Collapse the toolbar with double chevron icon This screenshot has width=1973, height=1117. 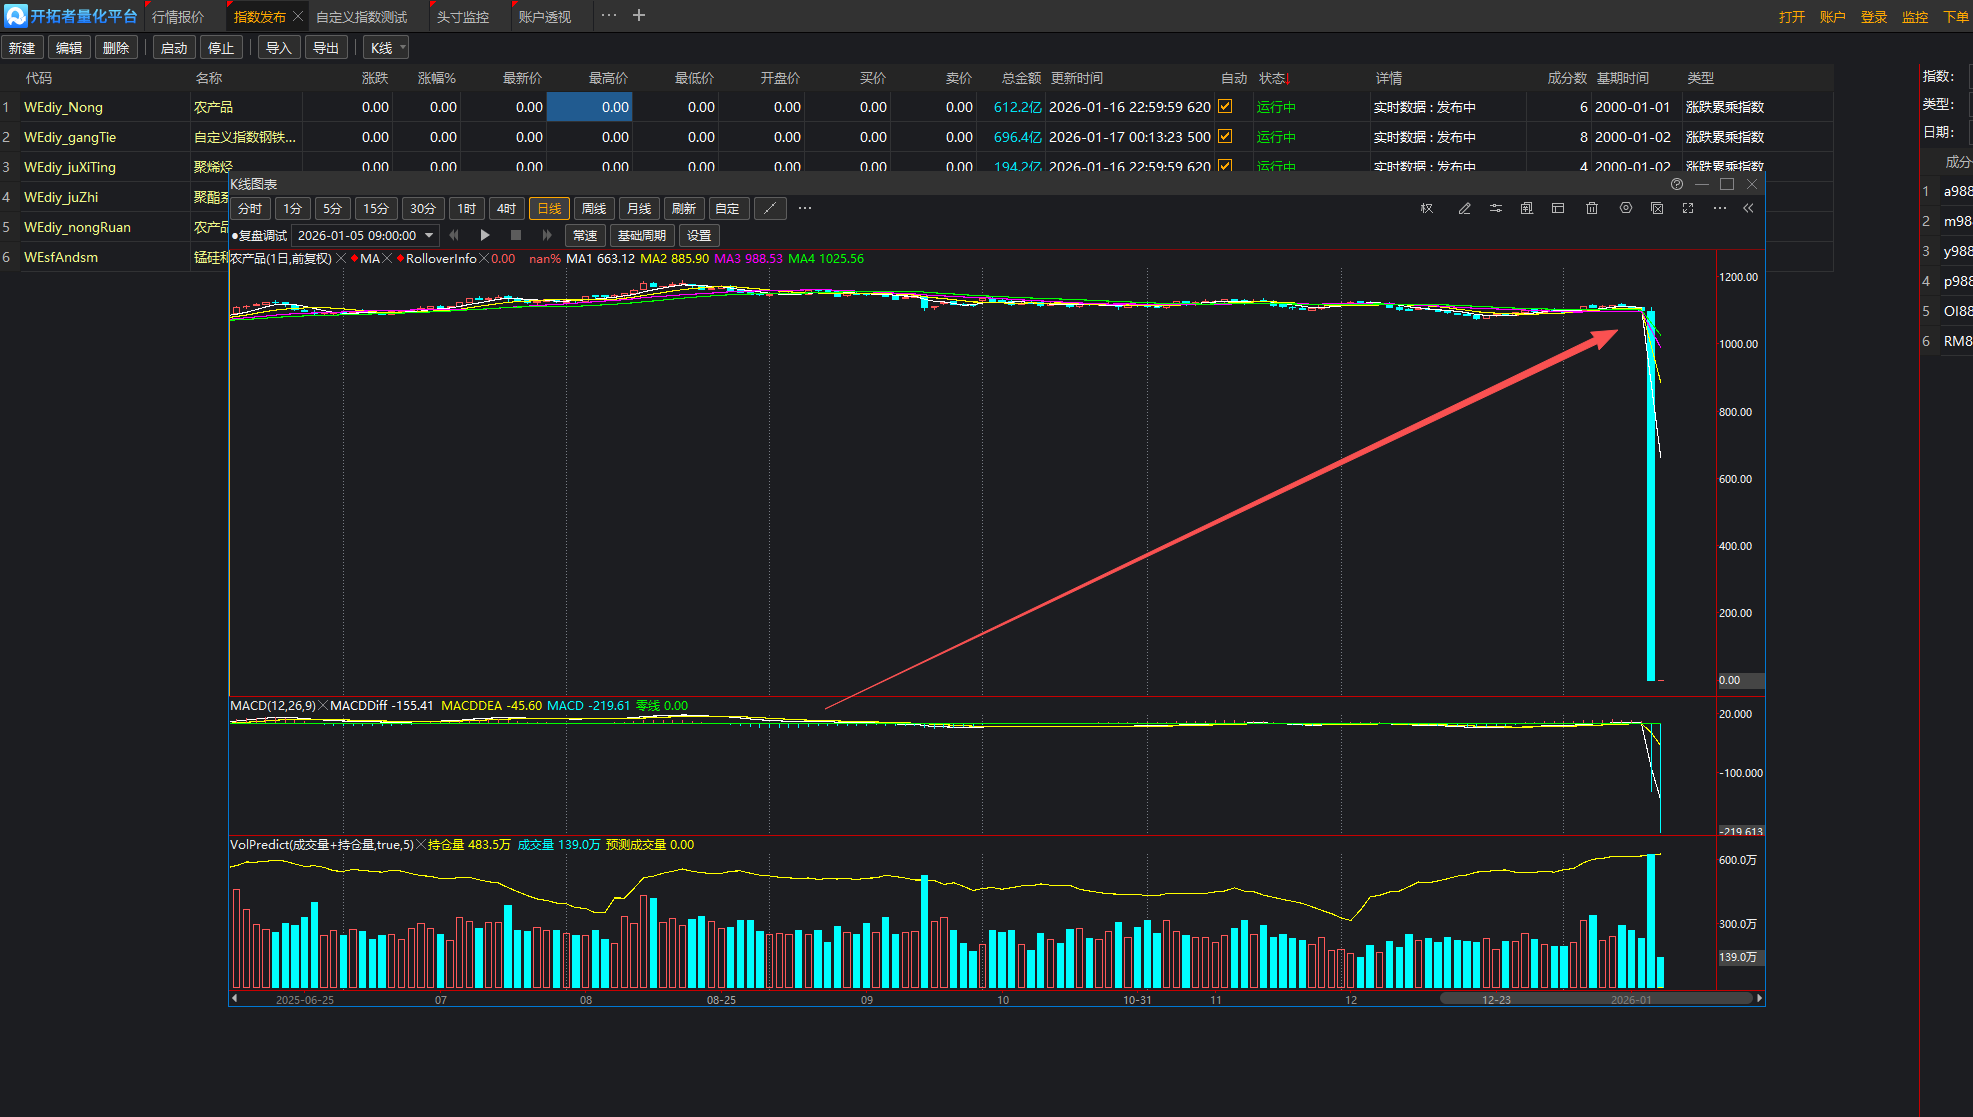[x=1748, y=208]
